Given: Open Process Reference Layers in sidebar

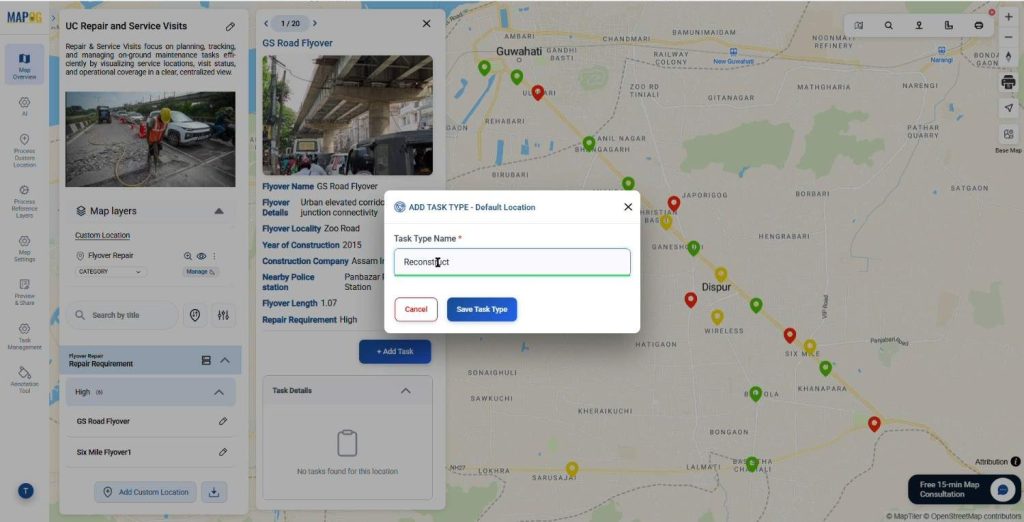Looking at the screenshot, I should pyautogui.click(x=24, y=201).
